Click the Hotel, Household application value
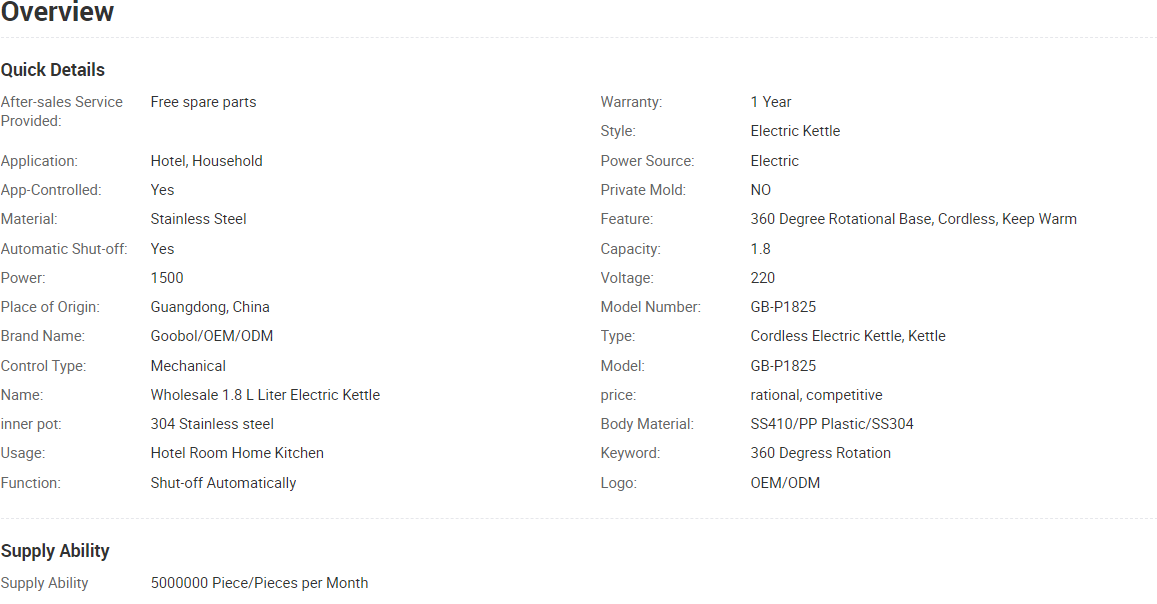This screenshot has width=1157, height=604. point(207,161)
